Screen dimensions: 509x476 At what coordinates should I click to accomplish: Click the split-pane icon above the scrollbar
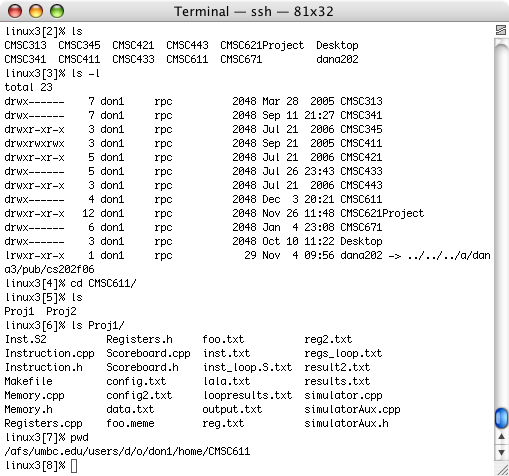pyautogui.click(x=501, y=30)
